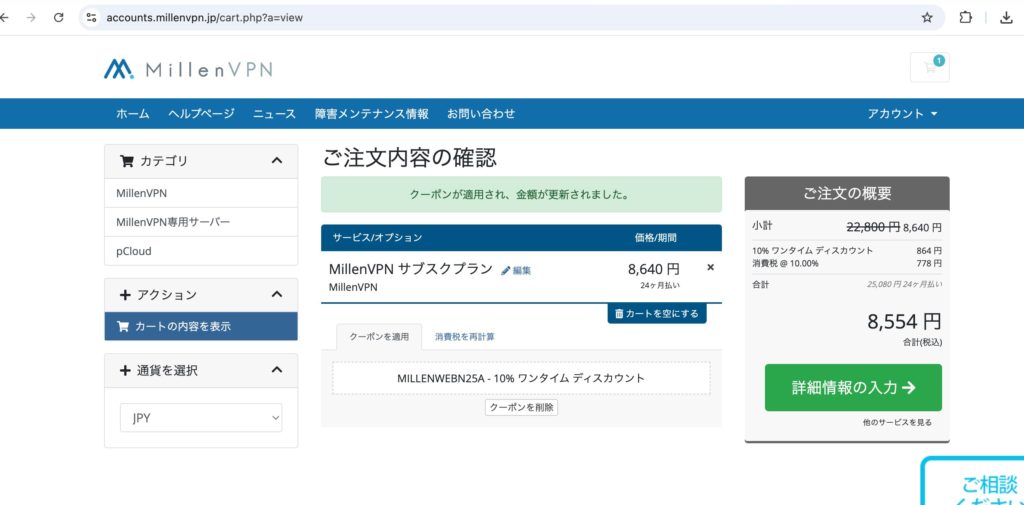The height and width of the screenshot is (505, 1024).
Task: Click カートの内容を表示 in the sidebar
Action: tap(201, 327)
